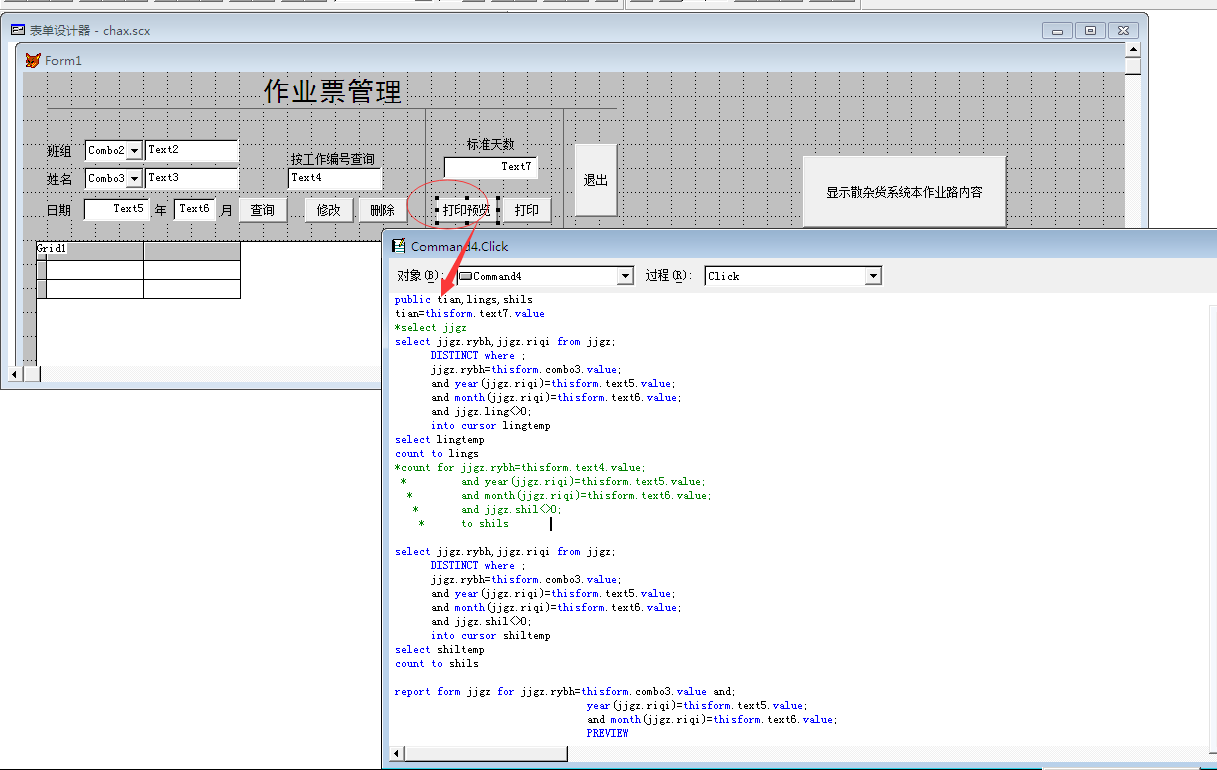Open the Combo3 dropdown arrow
This screenshot has height=770, width=1217.
134,179
